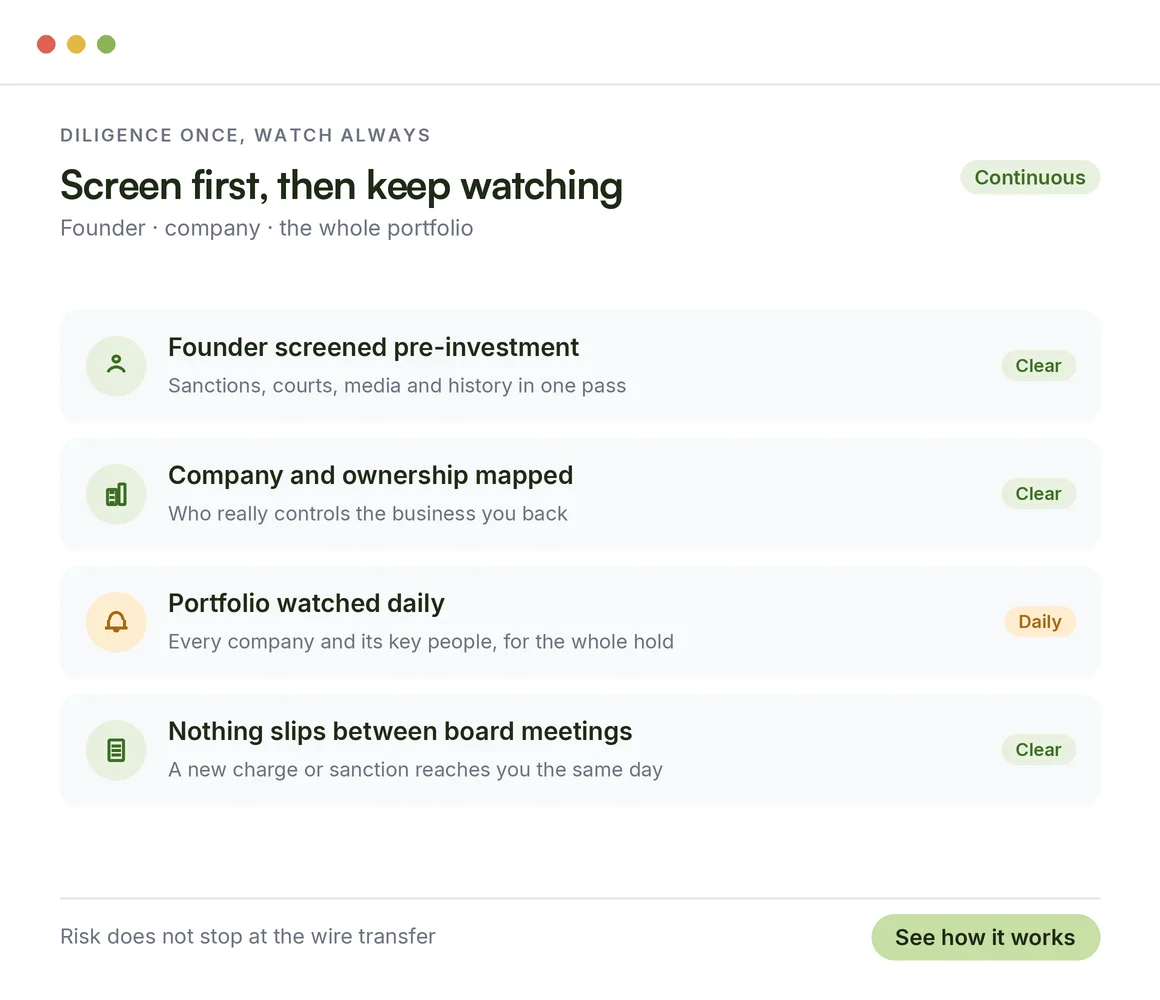The width and height of the screenshot is (1160, 1000).
Task: Click the Screen first, then keep watching heading
Action: point(341,185)
